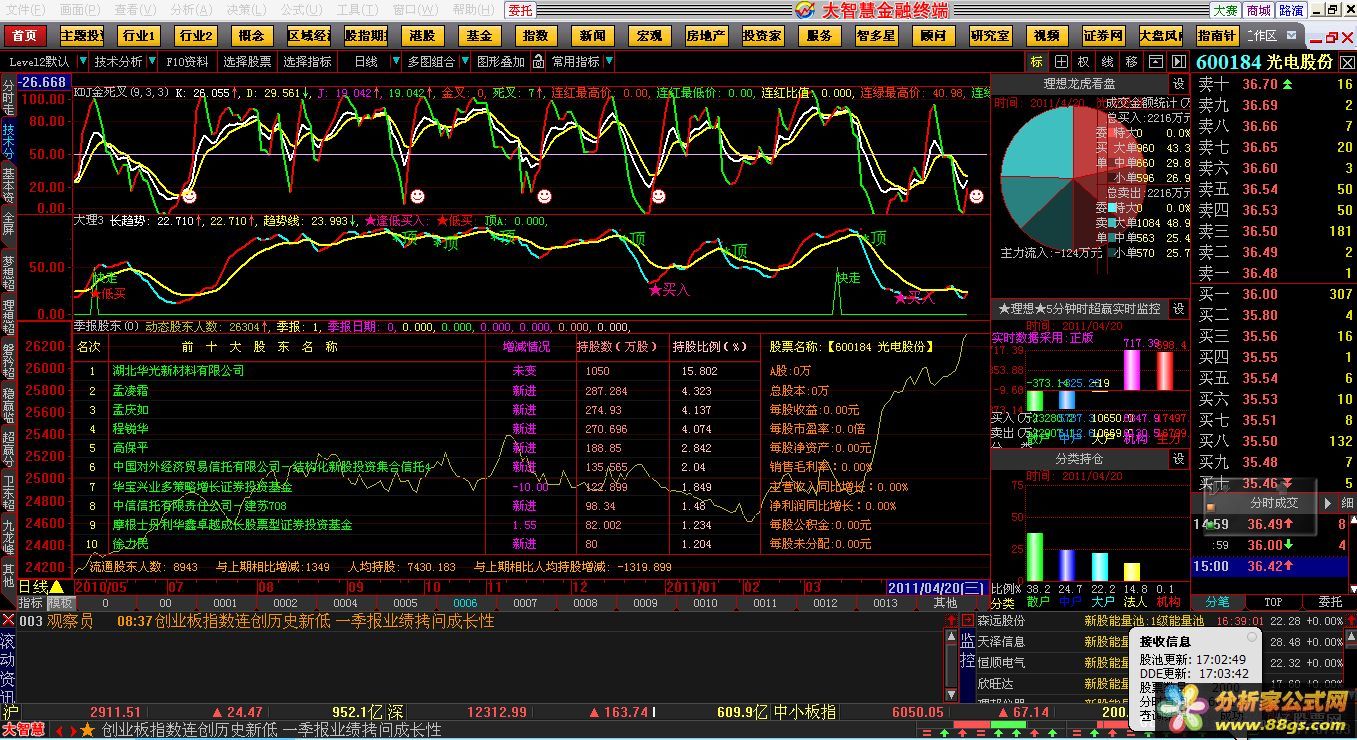Toggle the lock icon beside 图形叠加
The height and width of the screenshot is (740, 1357).
538,61
